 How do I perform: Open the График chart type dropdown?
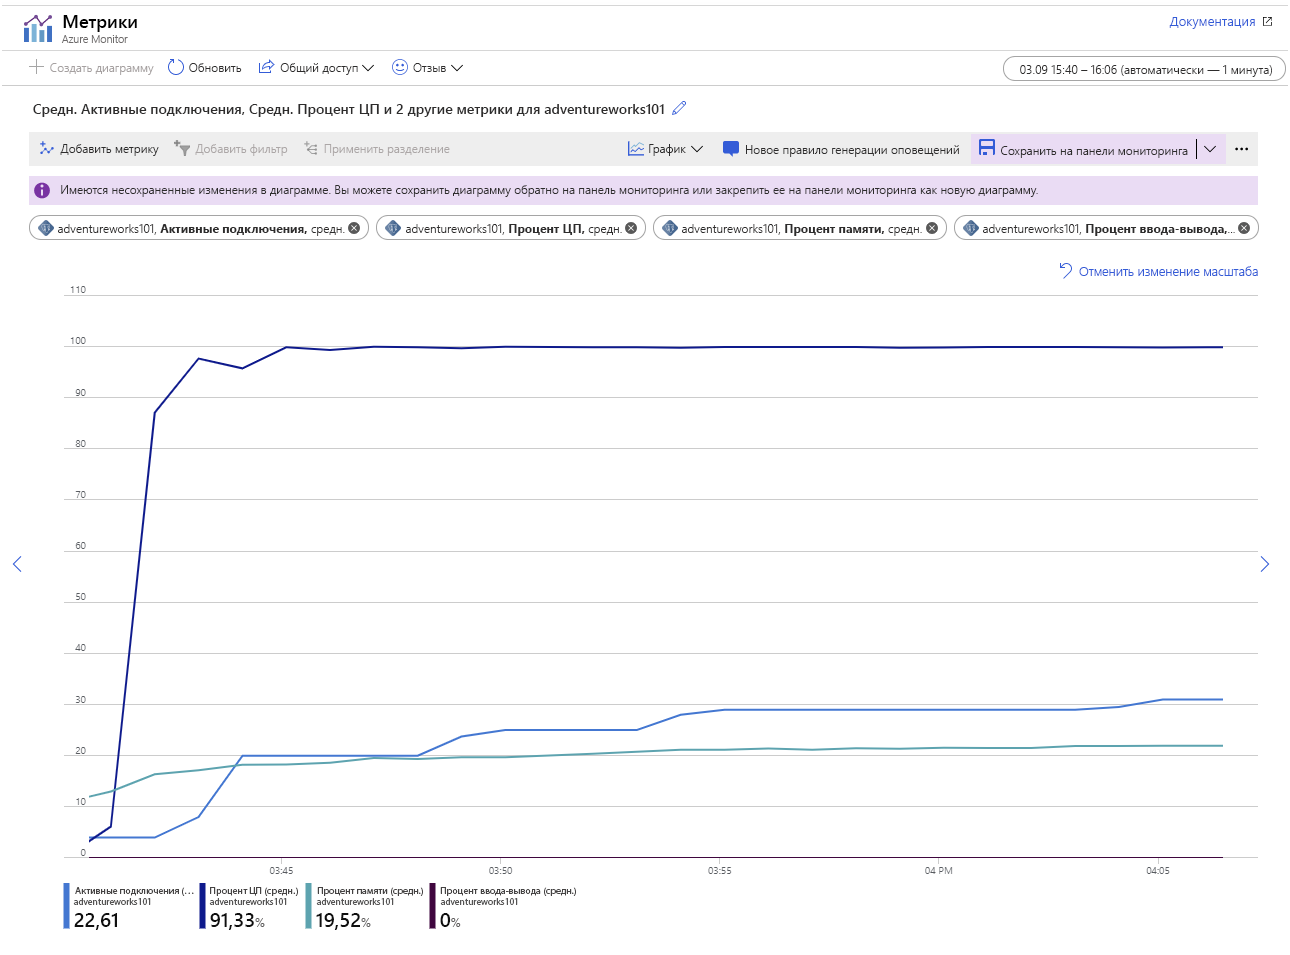click(x=665, y=149)
